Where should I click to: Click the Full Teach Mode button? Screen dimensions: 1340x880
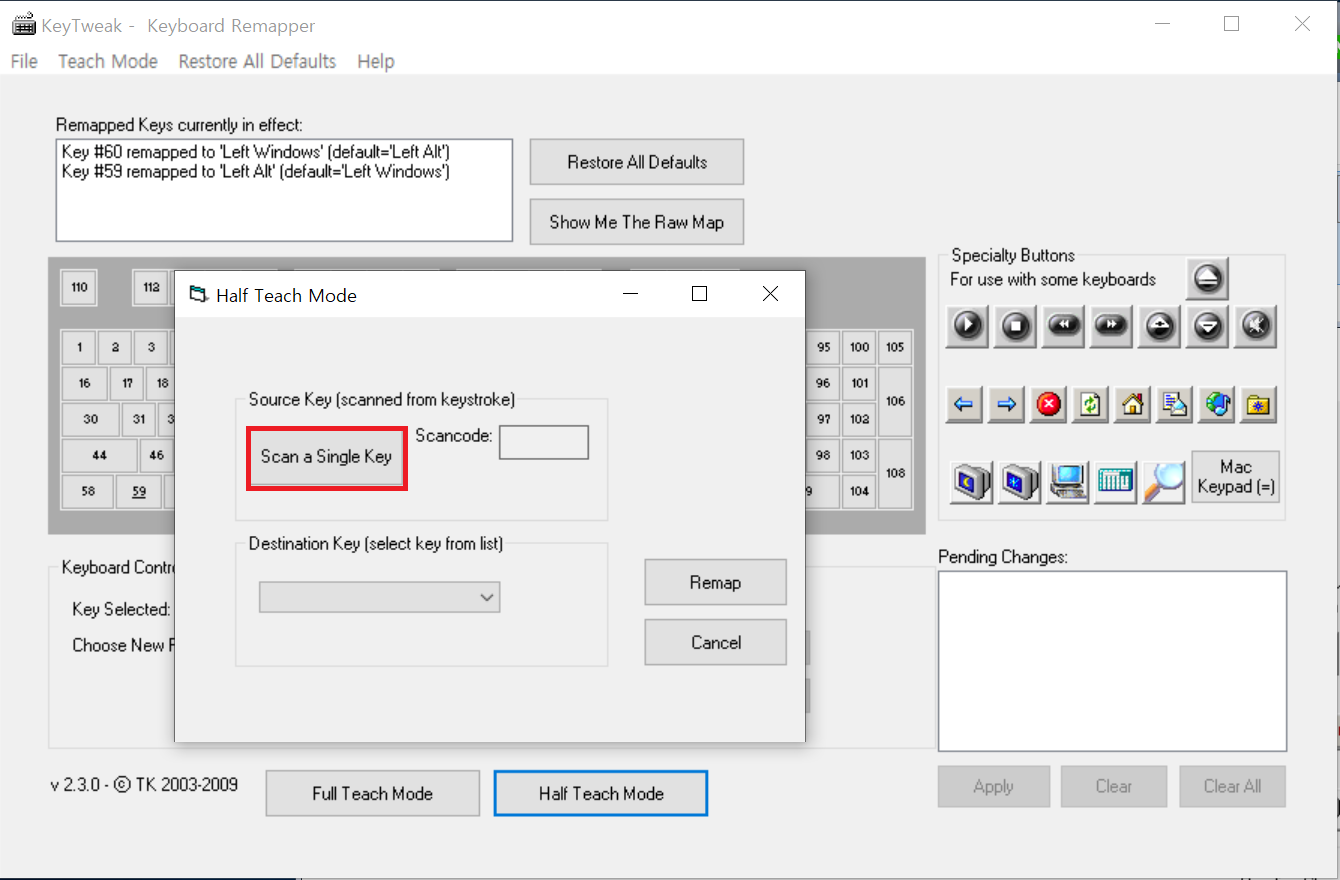point(372,793)
